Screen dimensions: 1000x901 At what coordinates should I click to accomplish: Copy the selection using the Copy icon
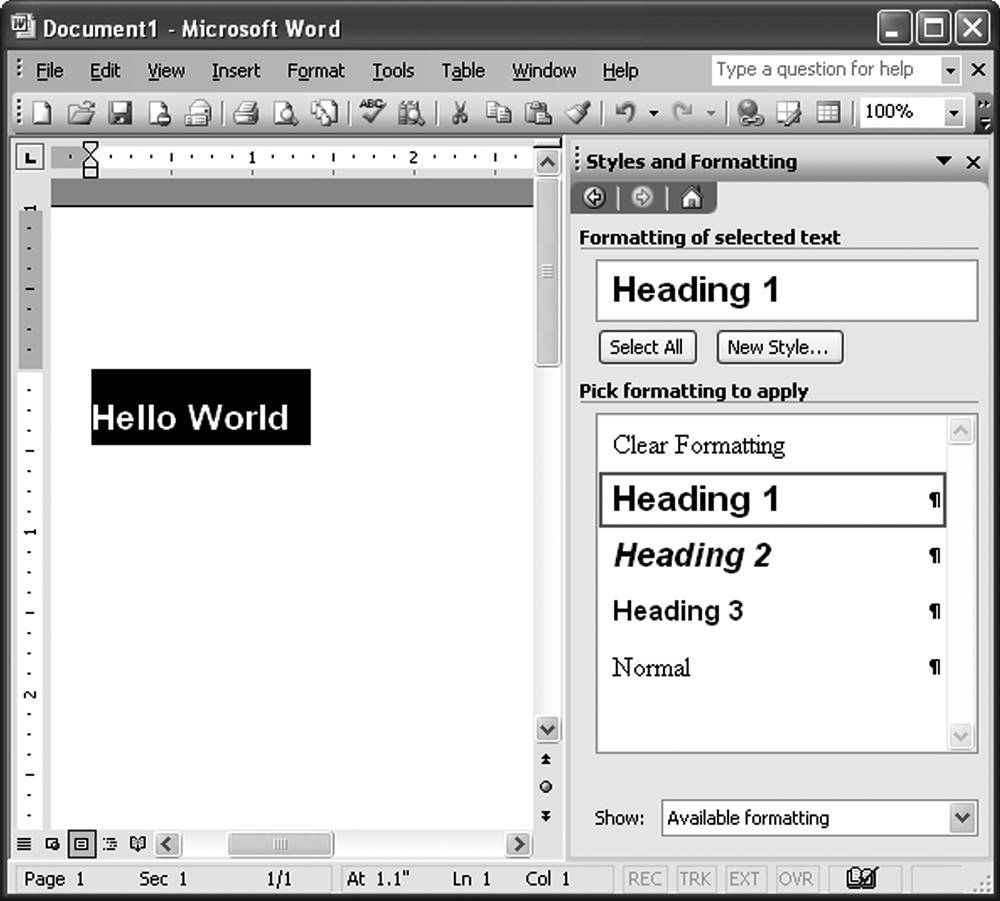[498, 114]
